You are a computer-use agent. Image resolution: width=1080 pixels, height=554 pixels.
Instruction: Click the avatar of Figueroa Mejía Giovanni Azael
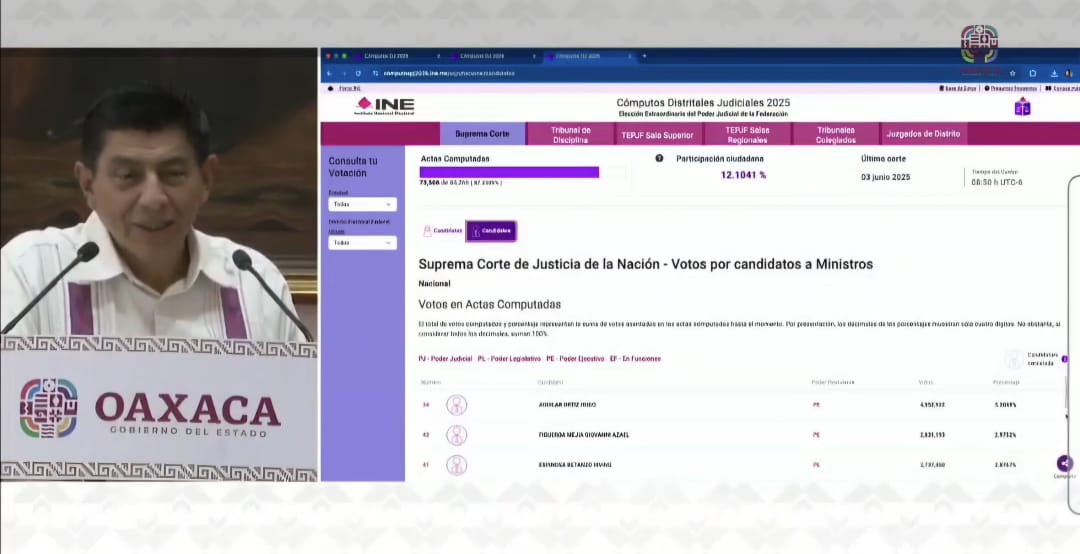click(456, 435)
